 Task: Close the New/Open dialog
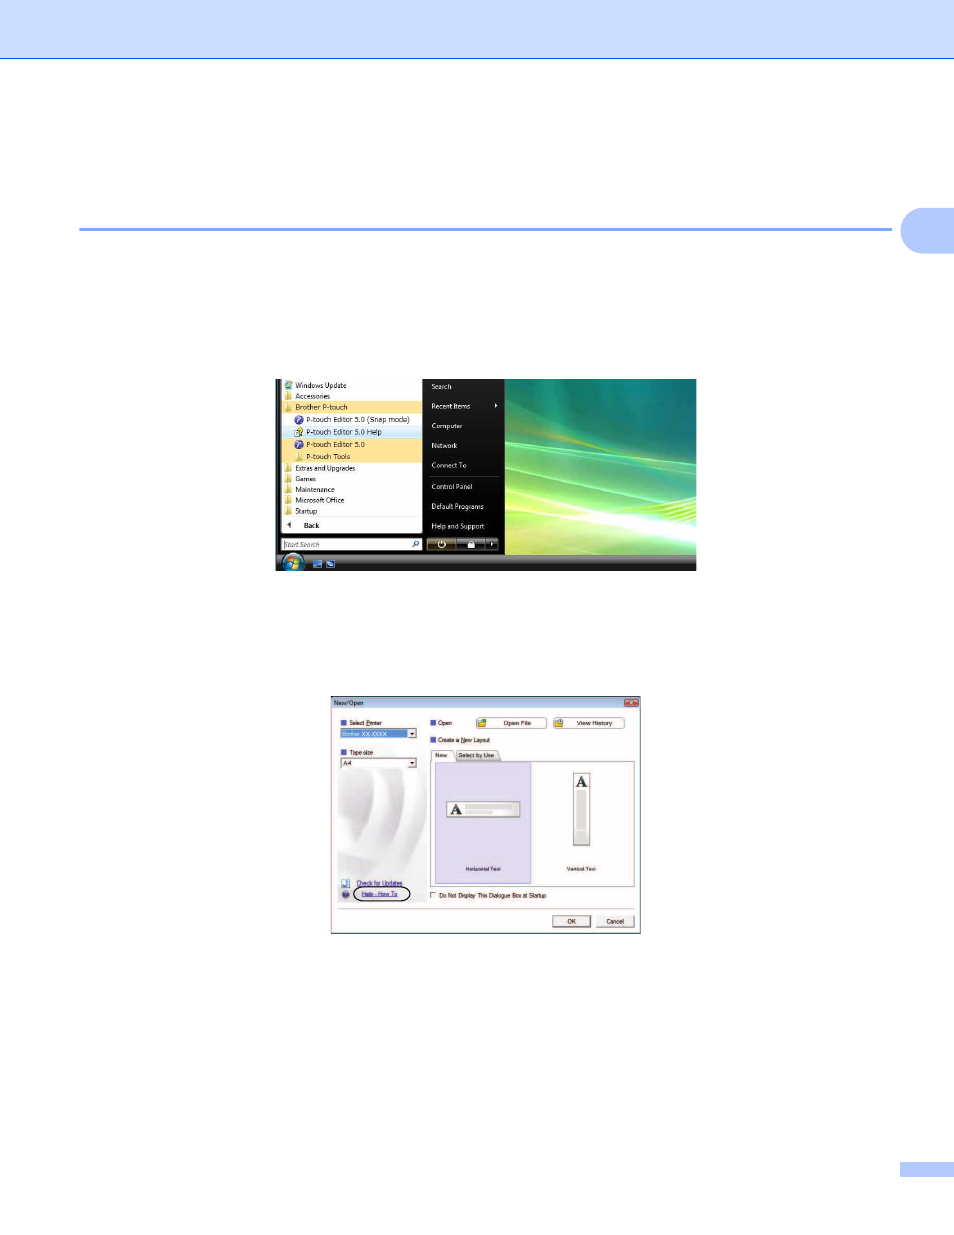click(631, 703)
